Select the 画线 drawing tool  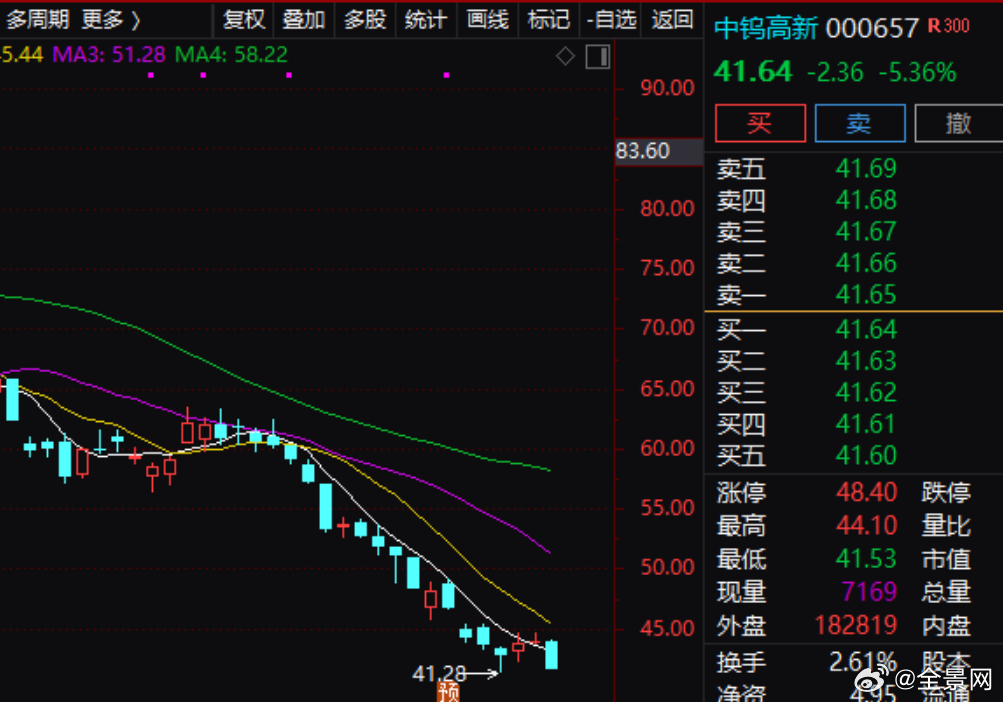(487, 20)
